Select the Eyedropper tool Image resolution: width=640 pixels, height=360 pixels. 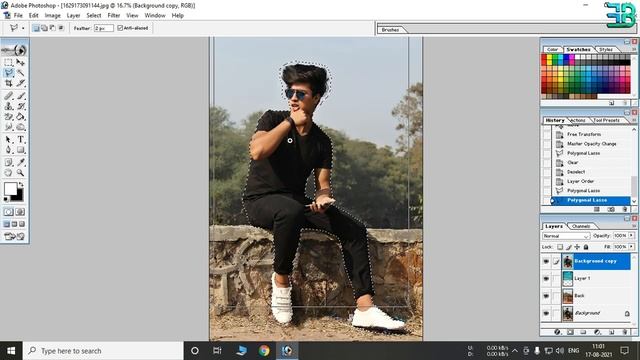pyautogui.click(x=20, y=162)
